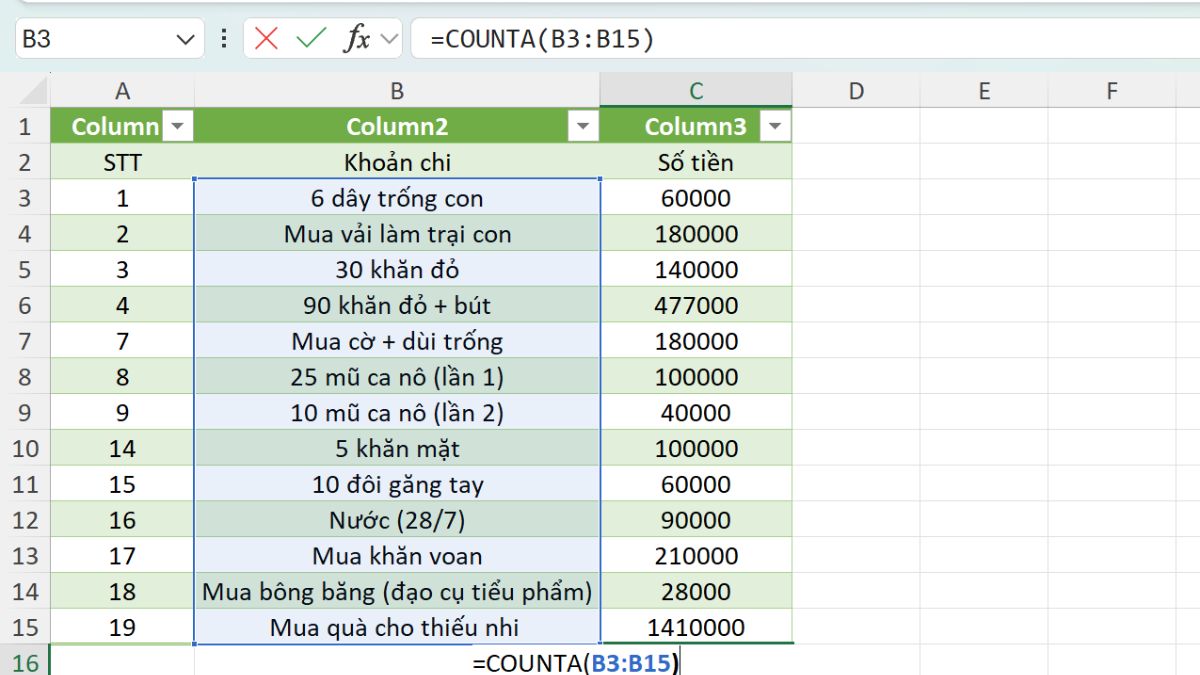Select cell '5 khăn mặt'
1200x675 pixels.
click(x=397, y=448)
